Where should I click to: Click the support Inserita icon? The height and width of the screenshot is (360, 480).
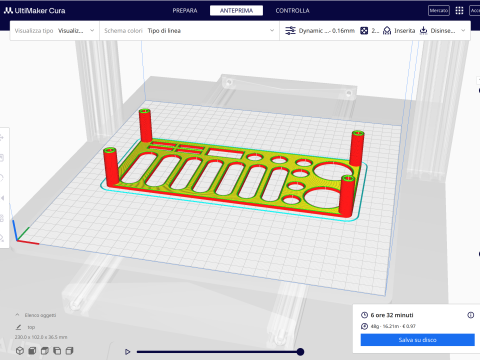[x=387, y=31]
